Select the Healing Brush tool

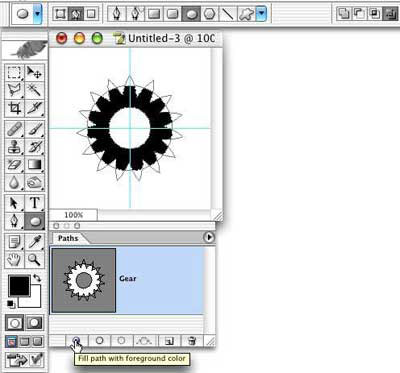[14, 129]
